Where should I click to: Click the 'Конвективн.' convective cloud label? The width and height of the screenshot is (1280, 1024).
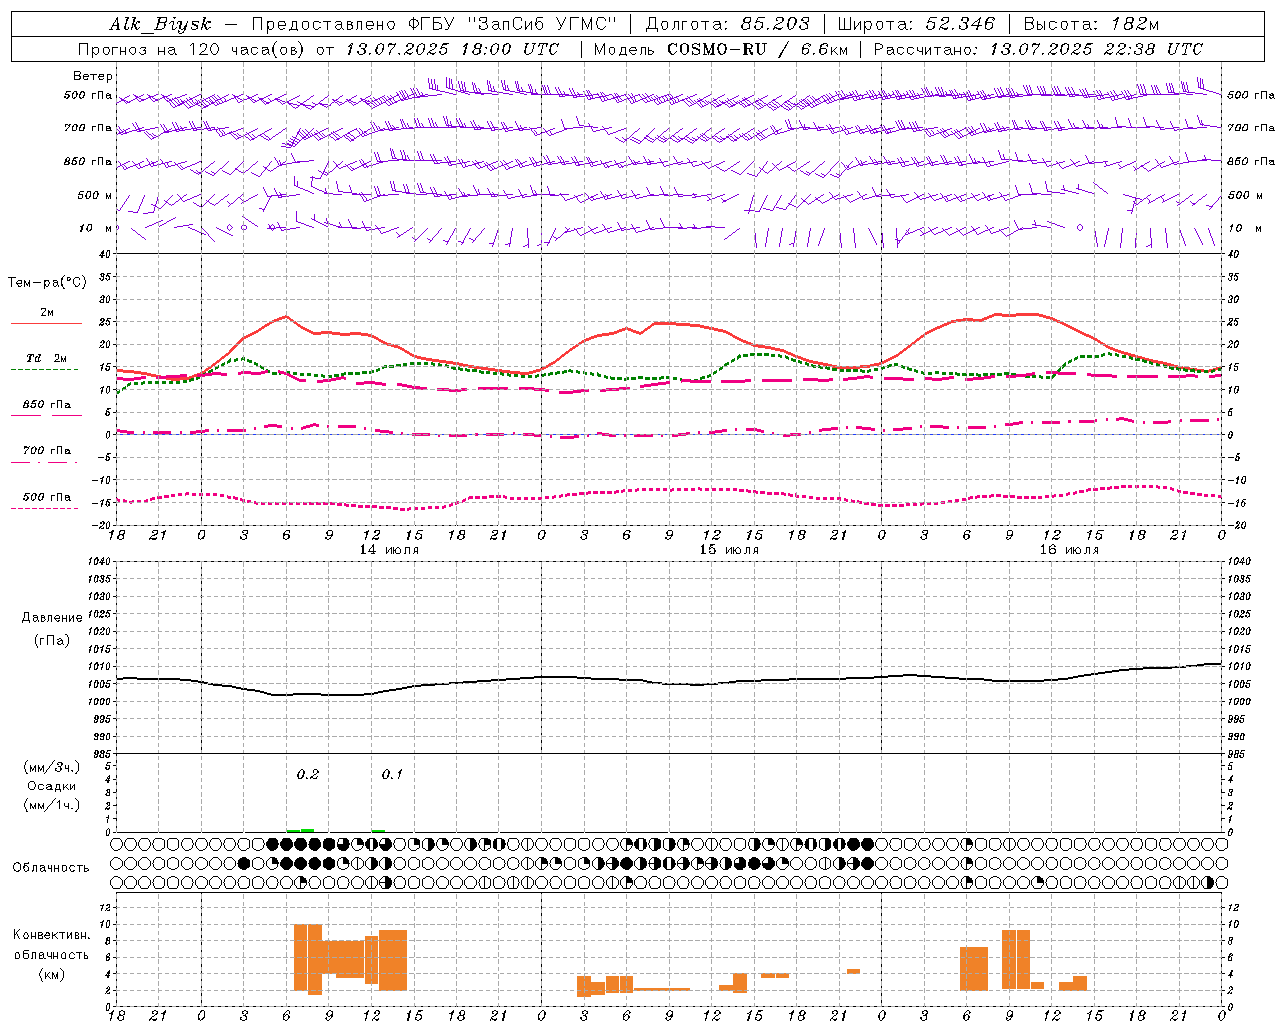click(x=52, y=935)
